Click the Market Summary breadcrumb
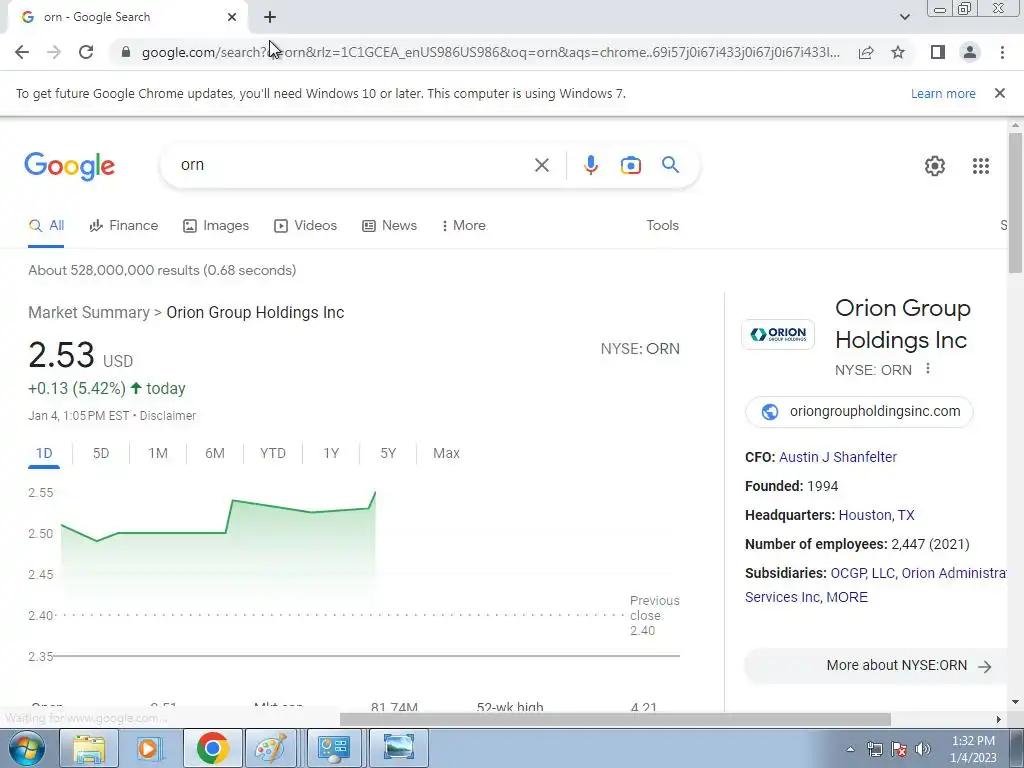This screenshot has height=768, width=1024. [89, 313]
